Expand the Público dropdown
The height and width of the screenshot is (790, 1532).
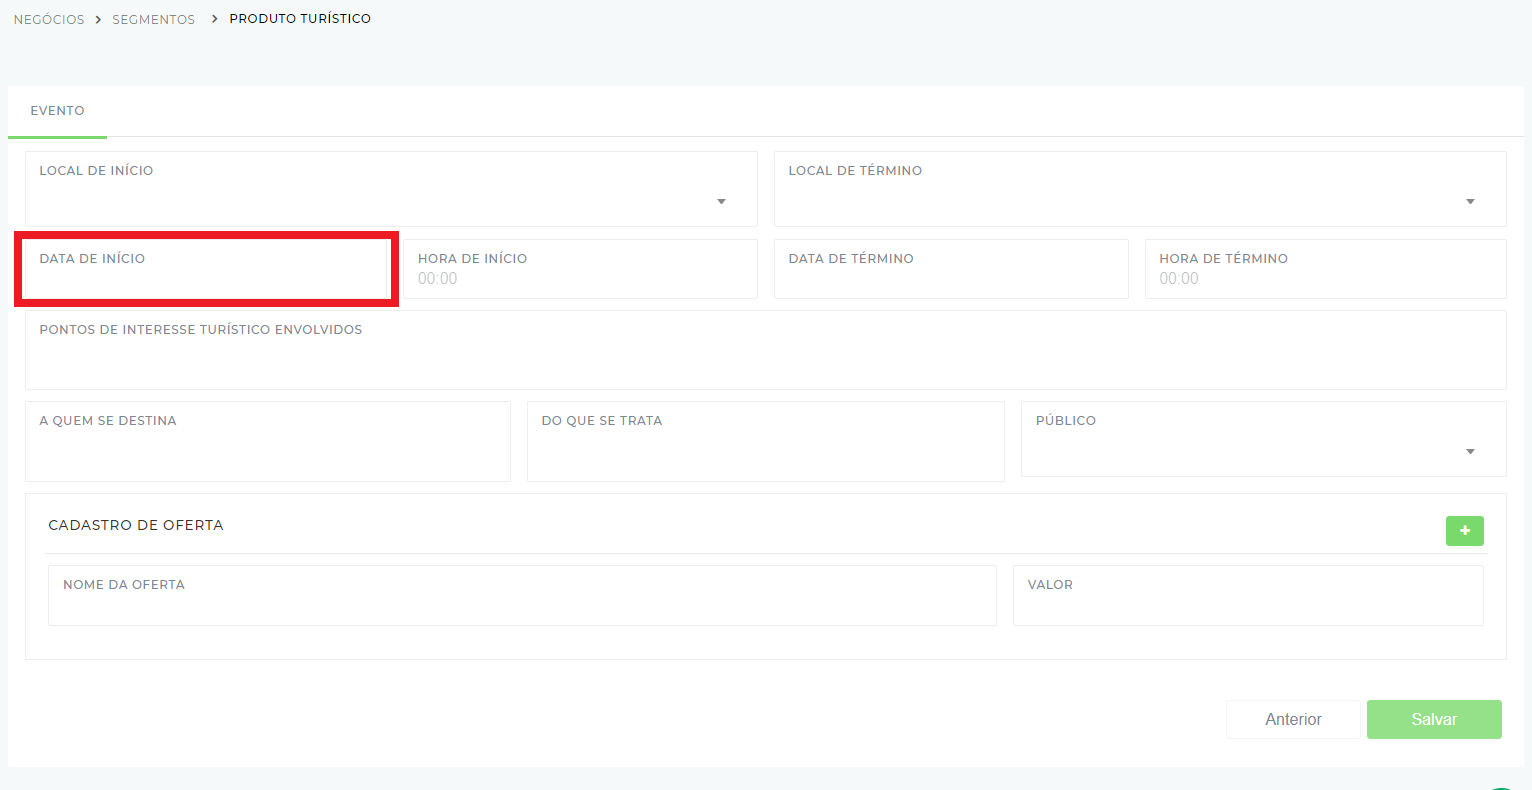click(x=1263, y=441)
